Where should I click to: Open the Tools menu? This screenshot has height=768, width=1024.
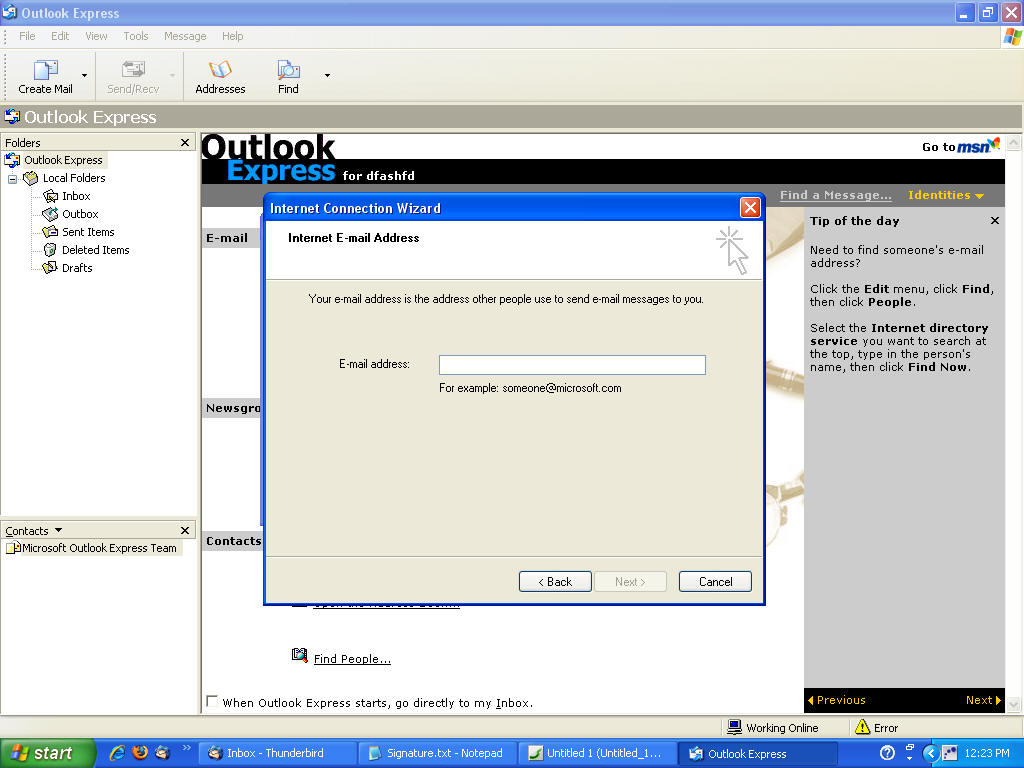136,36
